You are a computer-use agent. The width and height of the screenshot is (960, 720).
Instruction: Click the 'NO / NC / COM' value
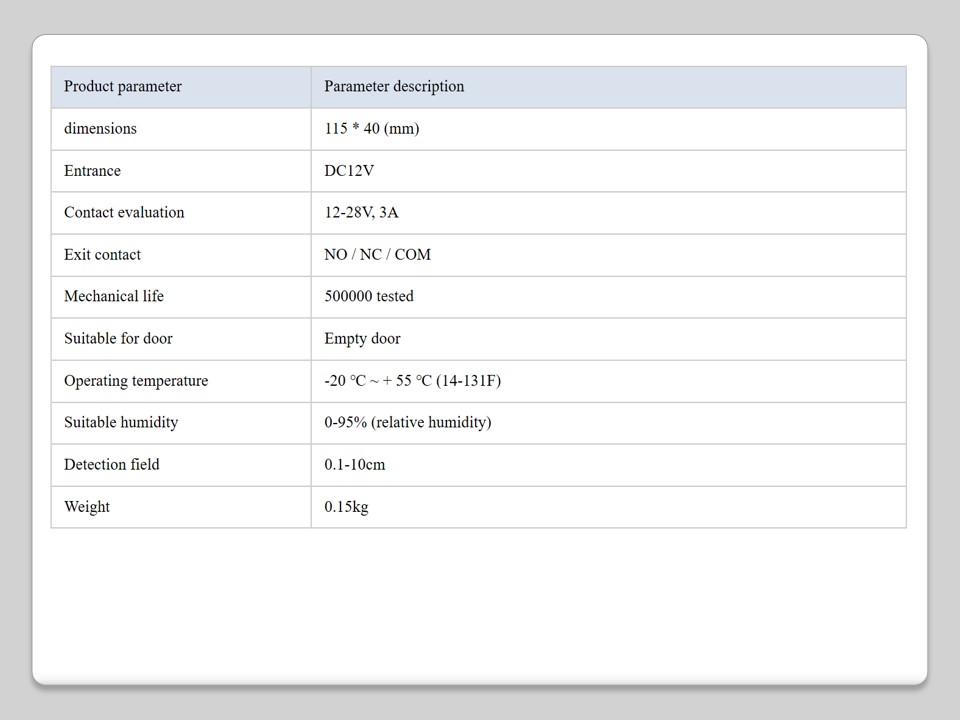click(377, 255)
